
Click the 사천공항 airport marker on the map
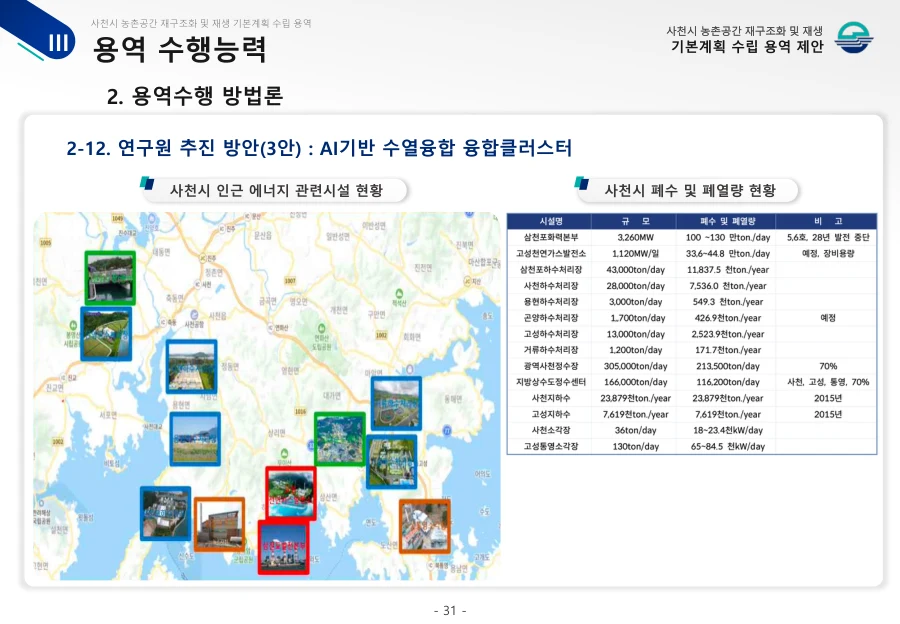coord(194,315)
